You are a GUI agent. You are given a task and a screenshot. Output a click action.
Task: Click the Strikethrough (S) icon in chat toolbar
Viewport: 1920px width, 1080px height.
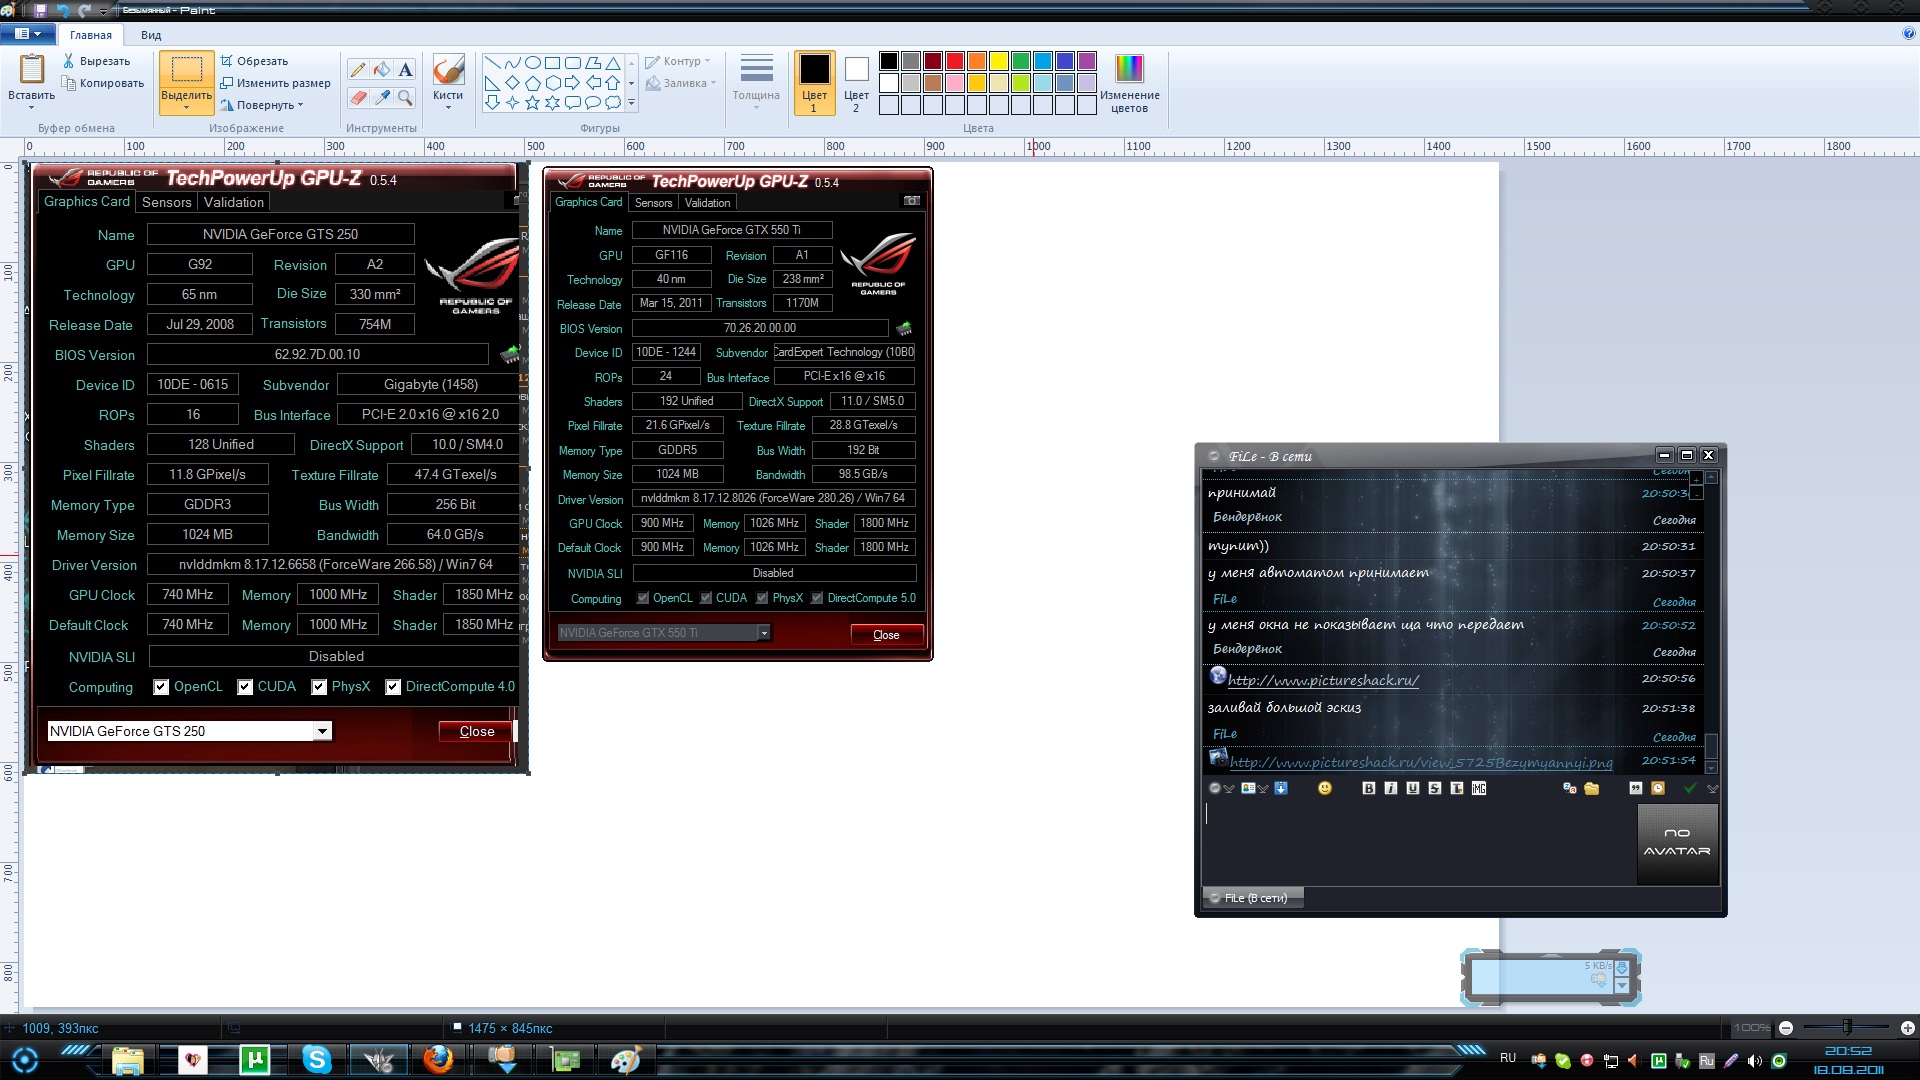point(1435,788)
